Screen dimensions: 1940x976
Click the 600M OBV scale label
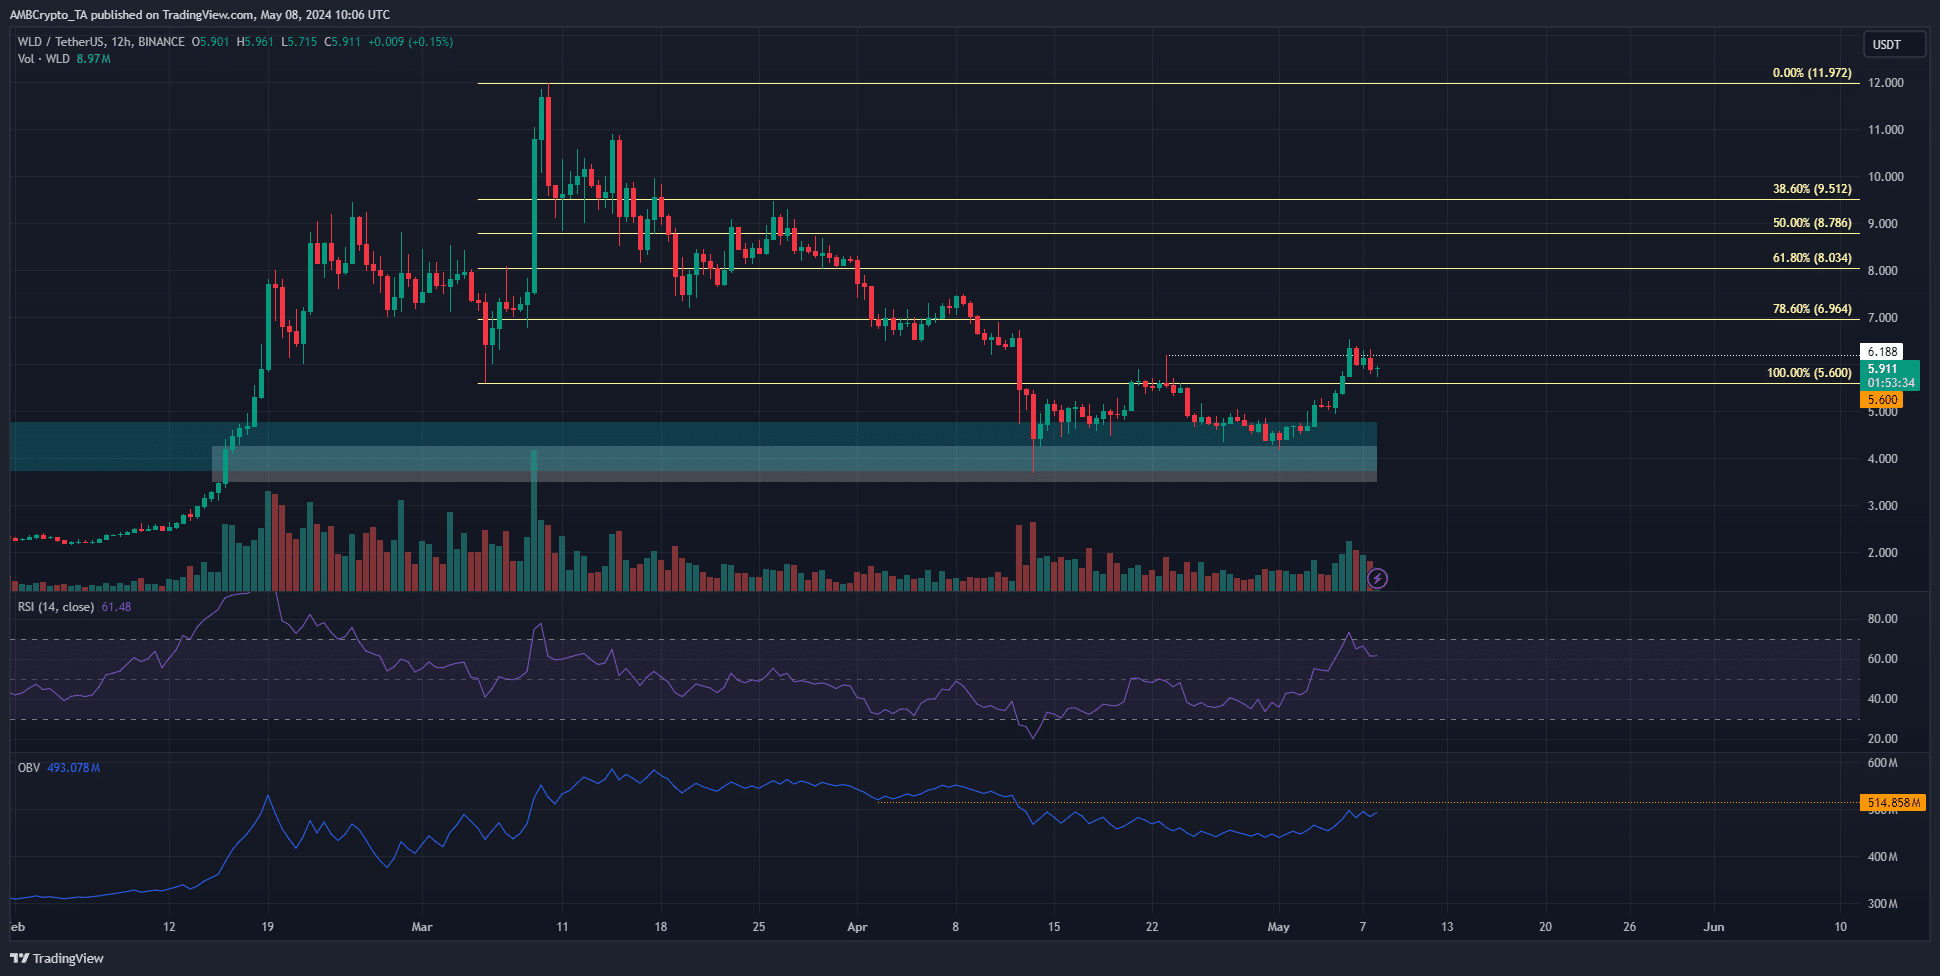point(1883,763)
